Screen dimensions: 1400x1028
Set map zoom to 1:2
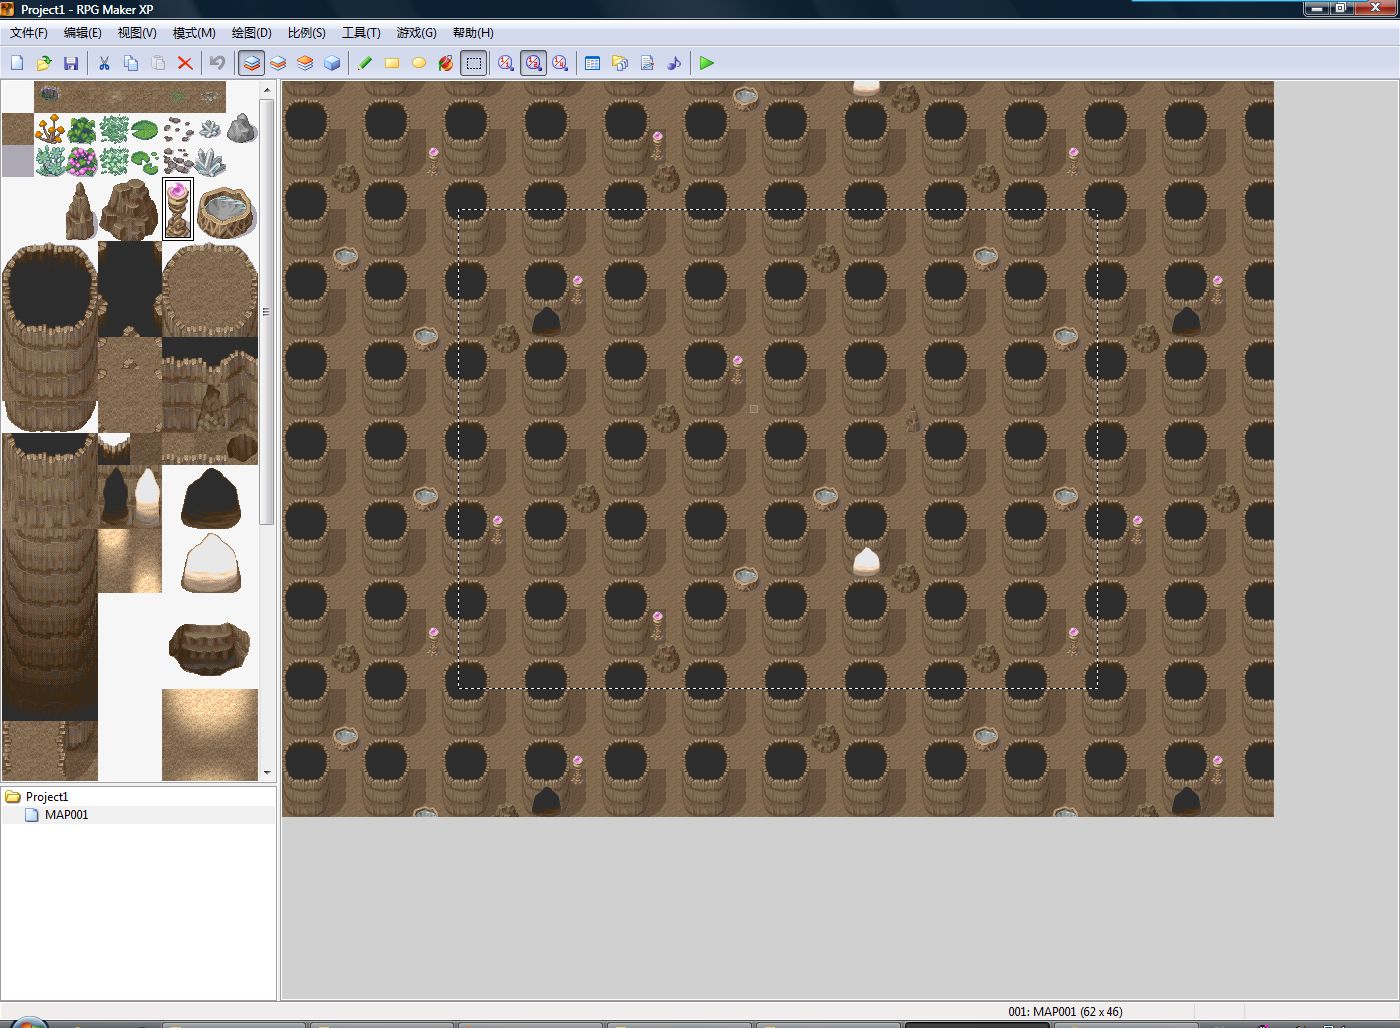533,63
